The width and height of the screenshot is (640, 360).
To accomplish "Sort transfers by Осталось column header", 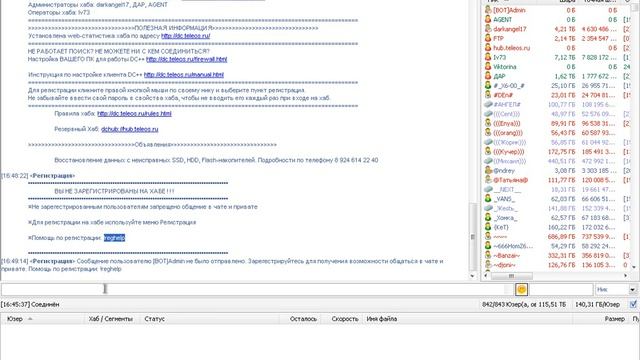I will (x=300, y=319).
